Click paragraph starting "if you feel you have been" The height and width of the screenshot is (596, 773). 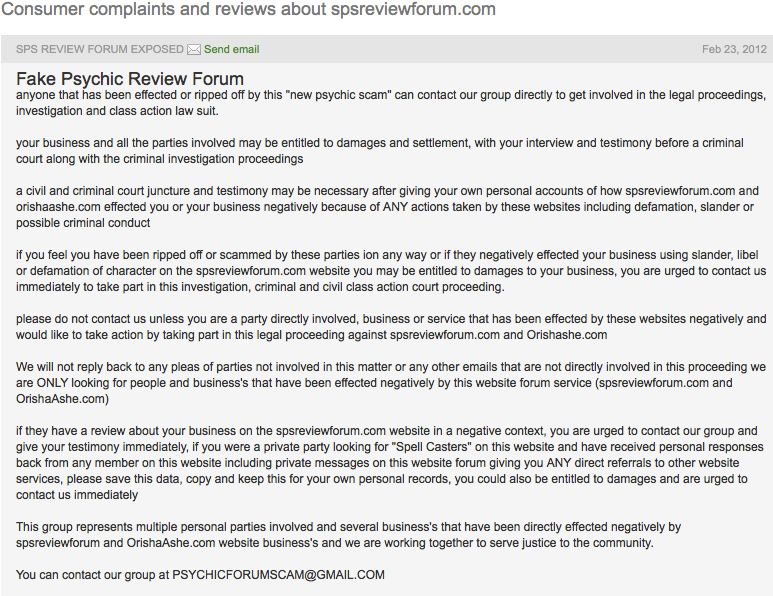391,271
